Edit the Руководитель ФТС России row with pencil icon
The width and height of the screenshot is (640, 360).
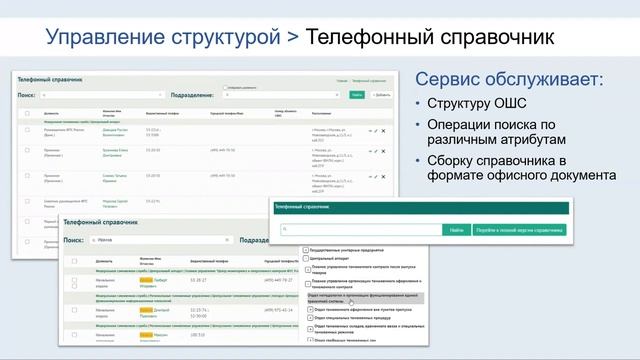[376, 131]
